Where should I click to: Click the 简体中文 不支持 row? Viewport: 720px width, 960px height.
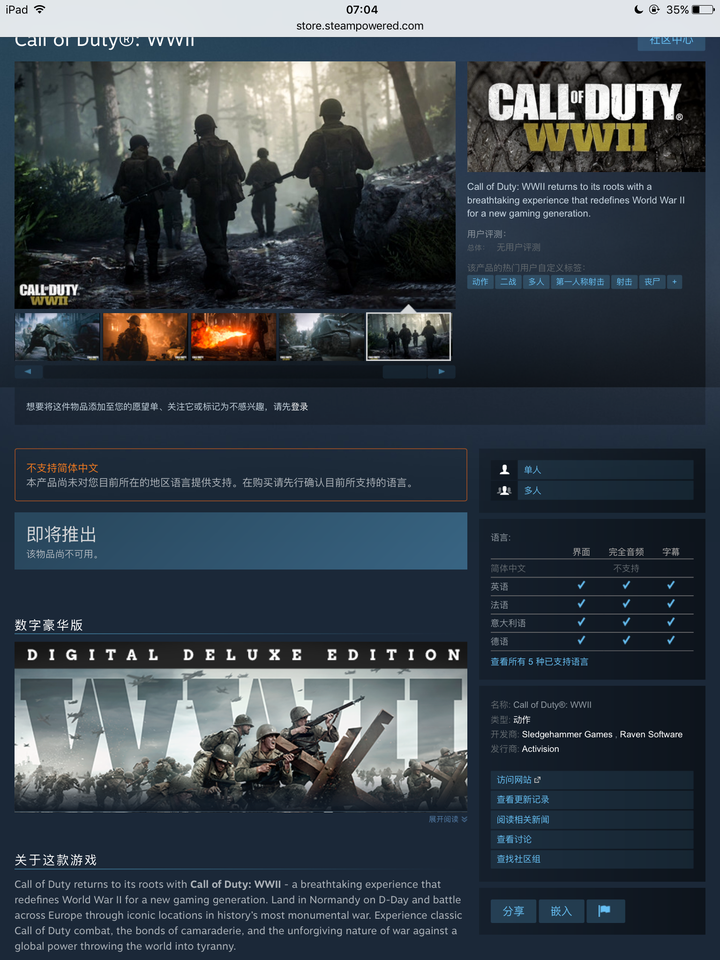coord(591,568)
